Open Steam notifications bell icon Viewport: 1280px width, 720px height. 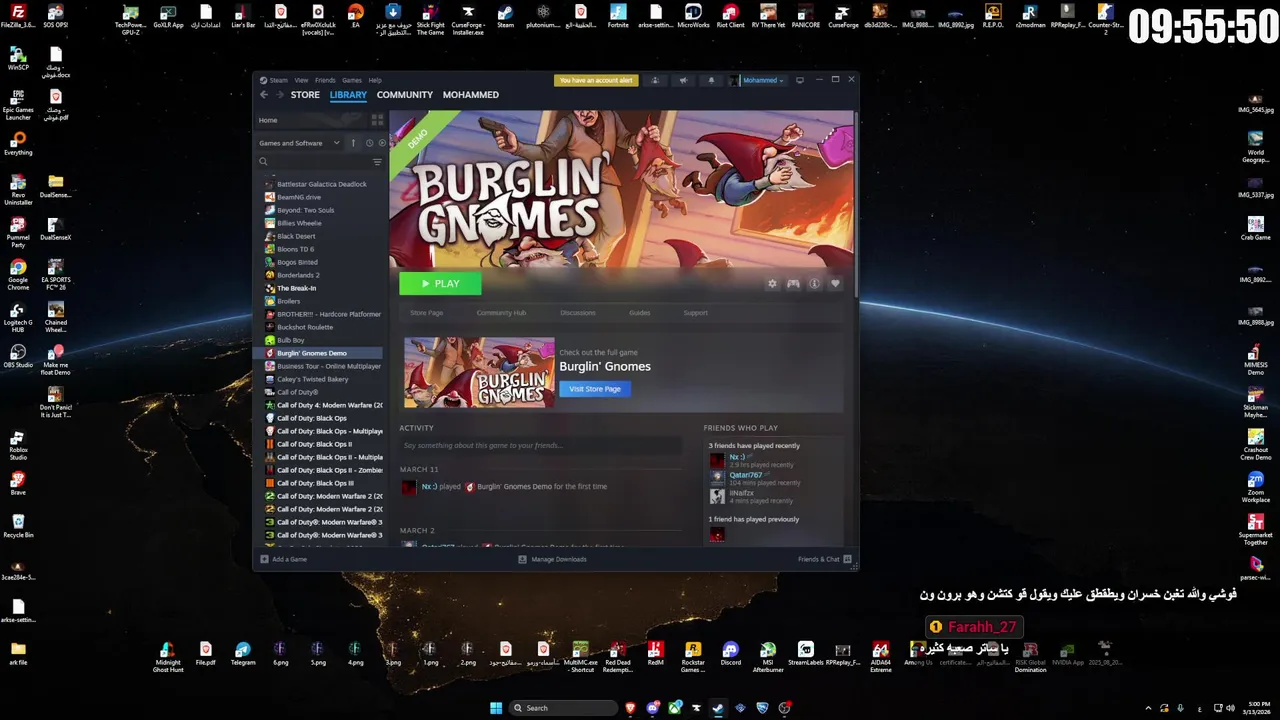coord(711,80)
